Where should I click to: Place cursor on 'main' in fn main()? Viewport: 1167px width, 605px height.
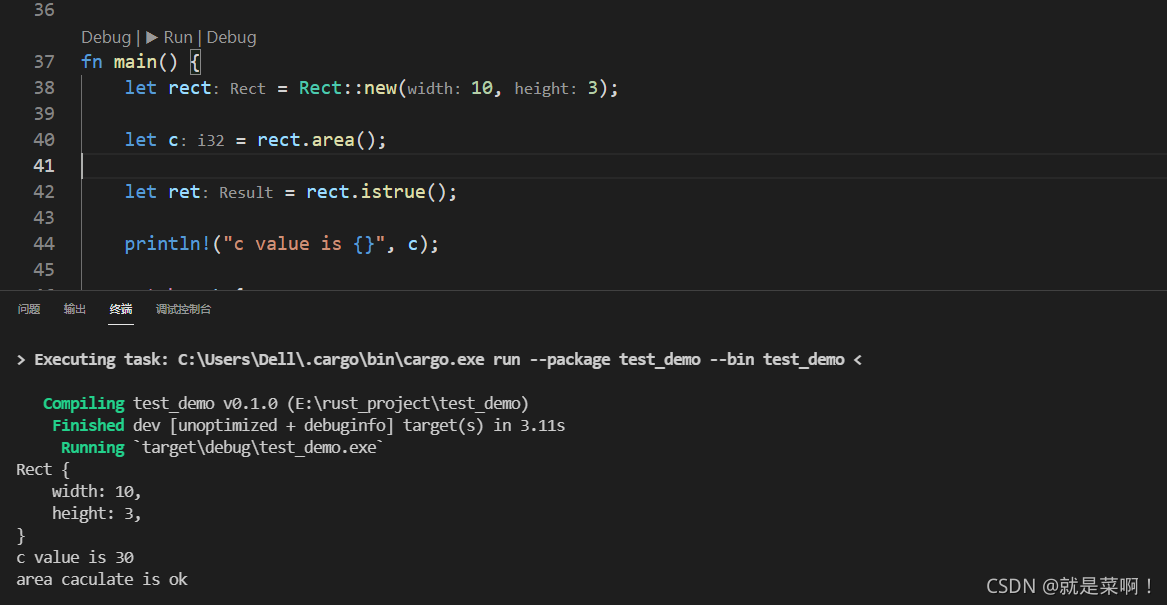pyautogui.click(x=135, y=62)
